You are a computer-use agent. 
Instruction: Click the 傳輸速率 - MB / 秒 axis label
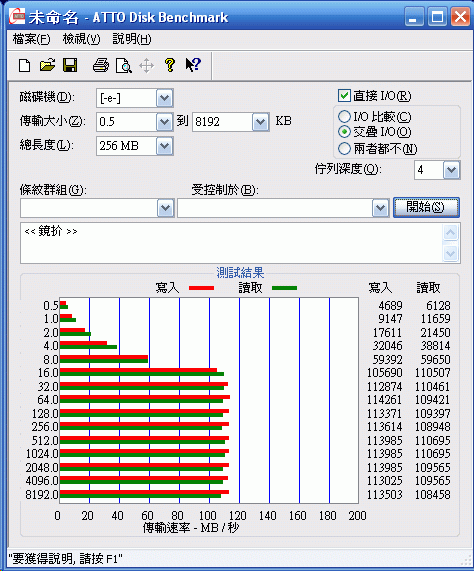click(x=191, y=528)
